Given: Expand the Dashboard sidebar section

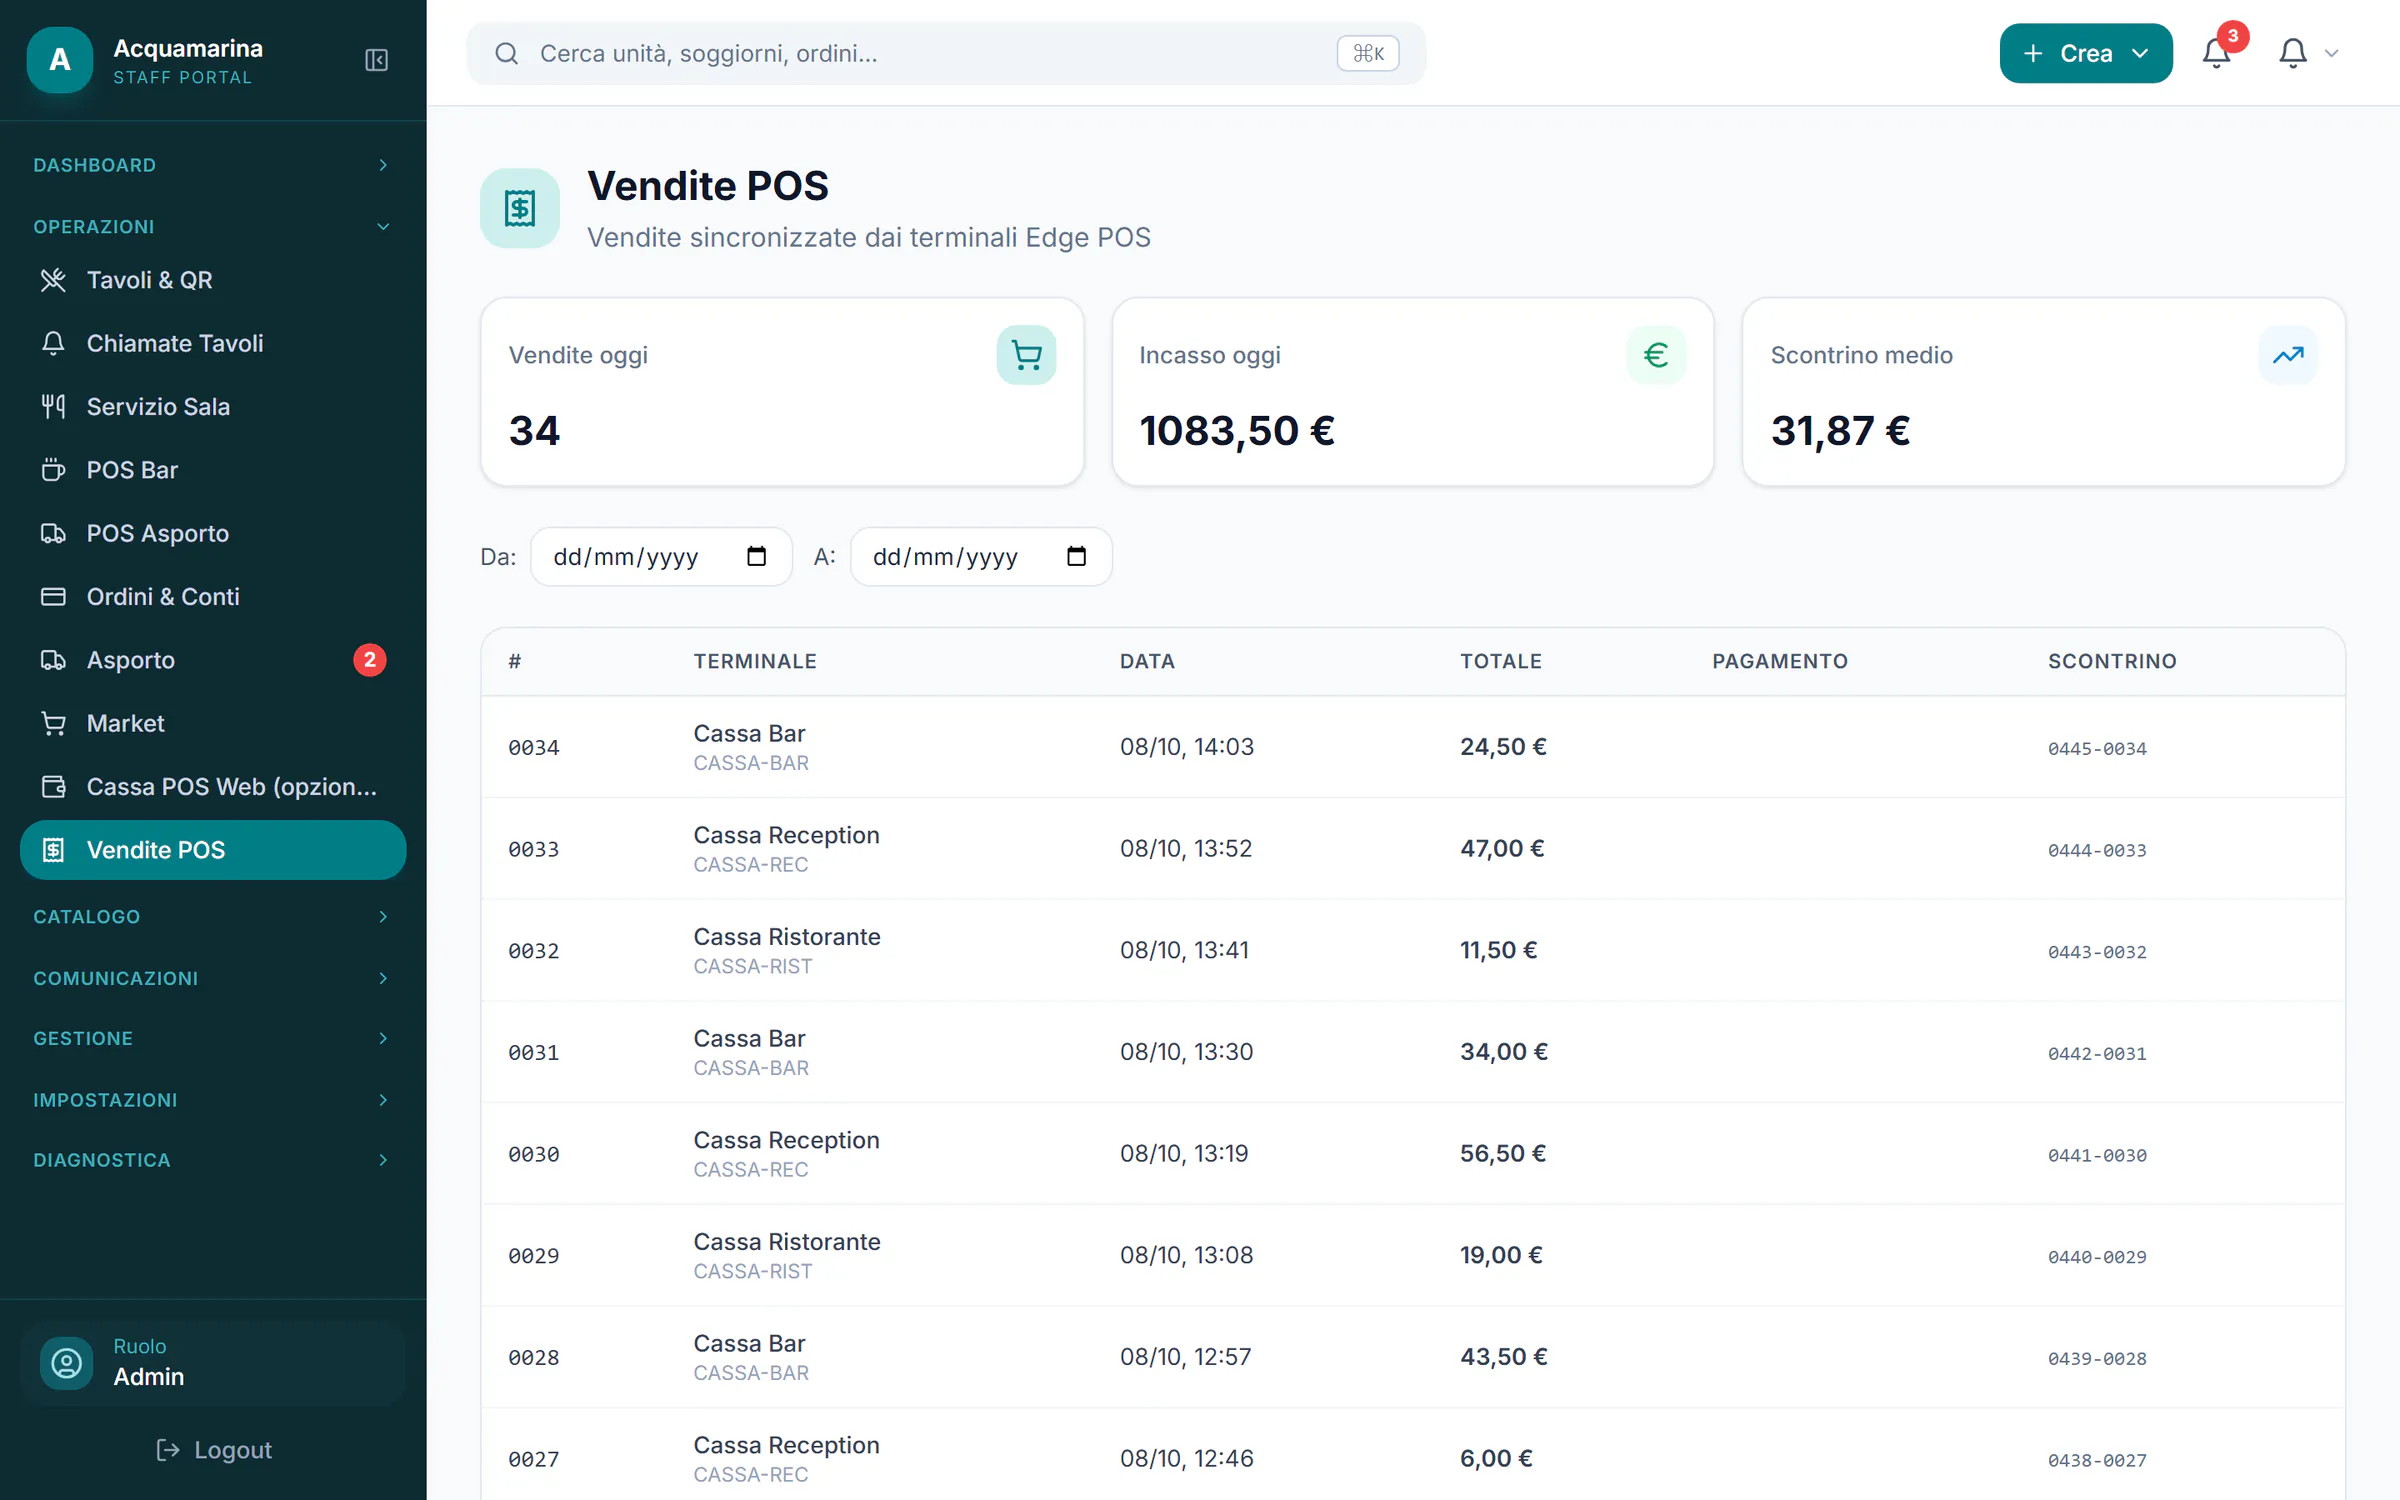Looking at the screenshot, I should [212, 165].
